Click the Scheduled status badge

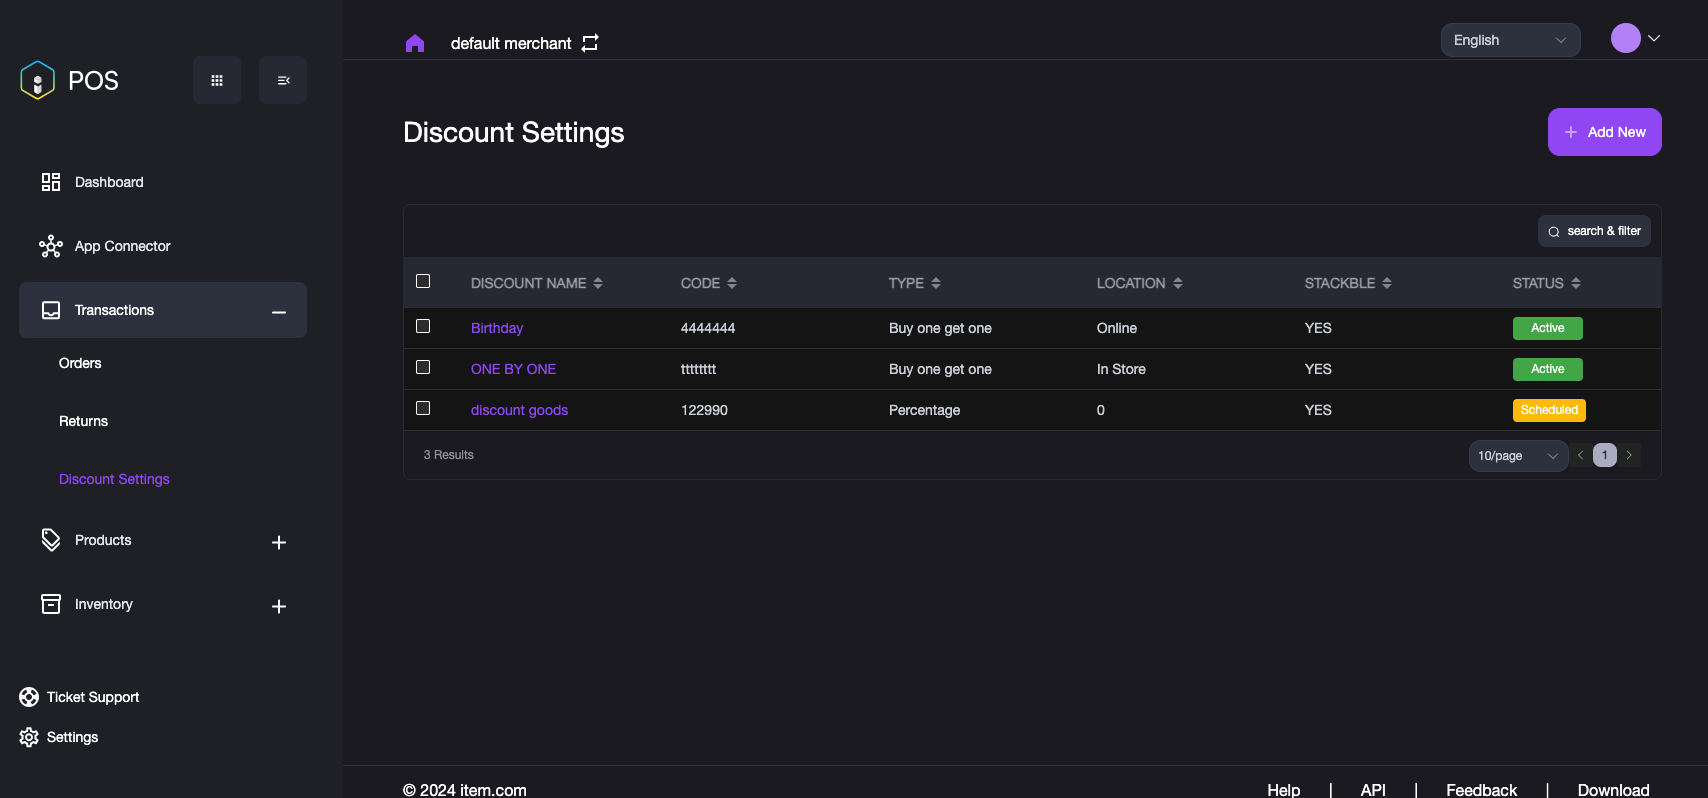[1548, 410]
